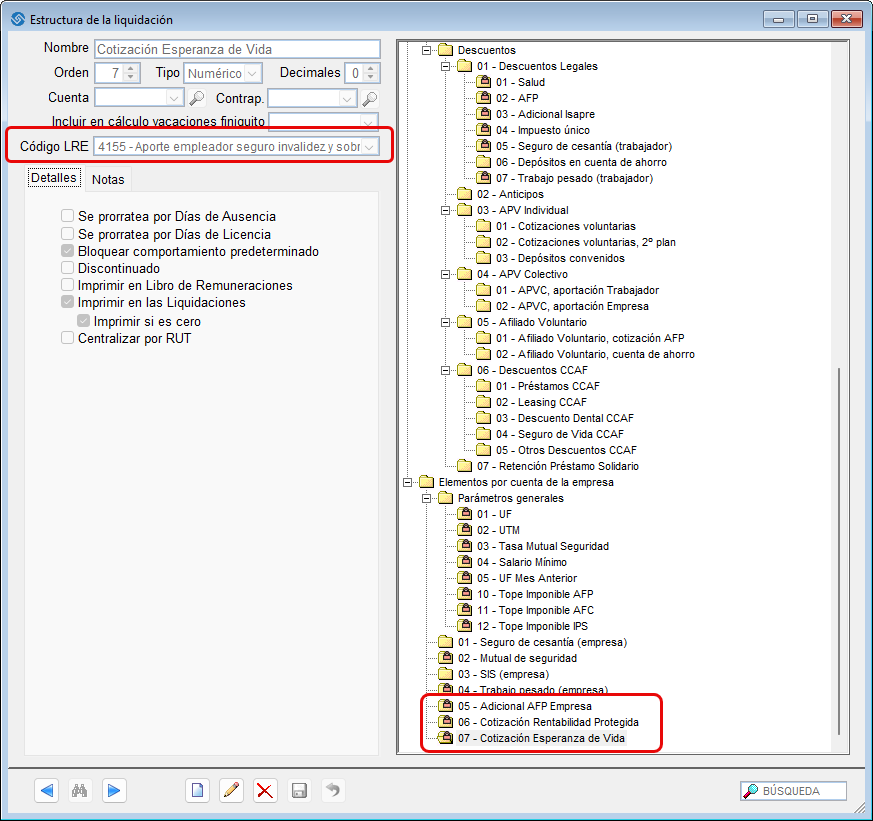Toggle Se prorratea por Días de Licencia
This screenshot has width=873, height=821.
67,234
